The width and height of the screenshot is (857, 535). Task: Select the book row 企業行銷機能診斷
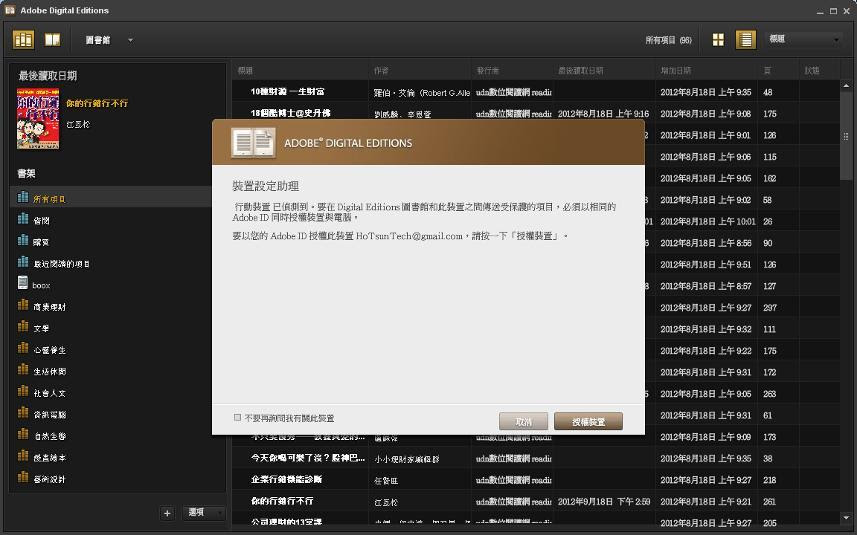[536, 480]
